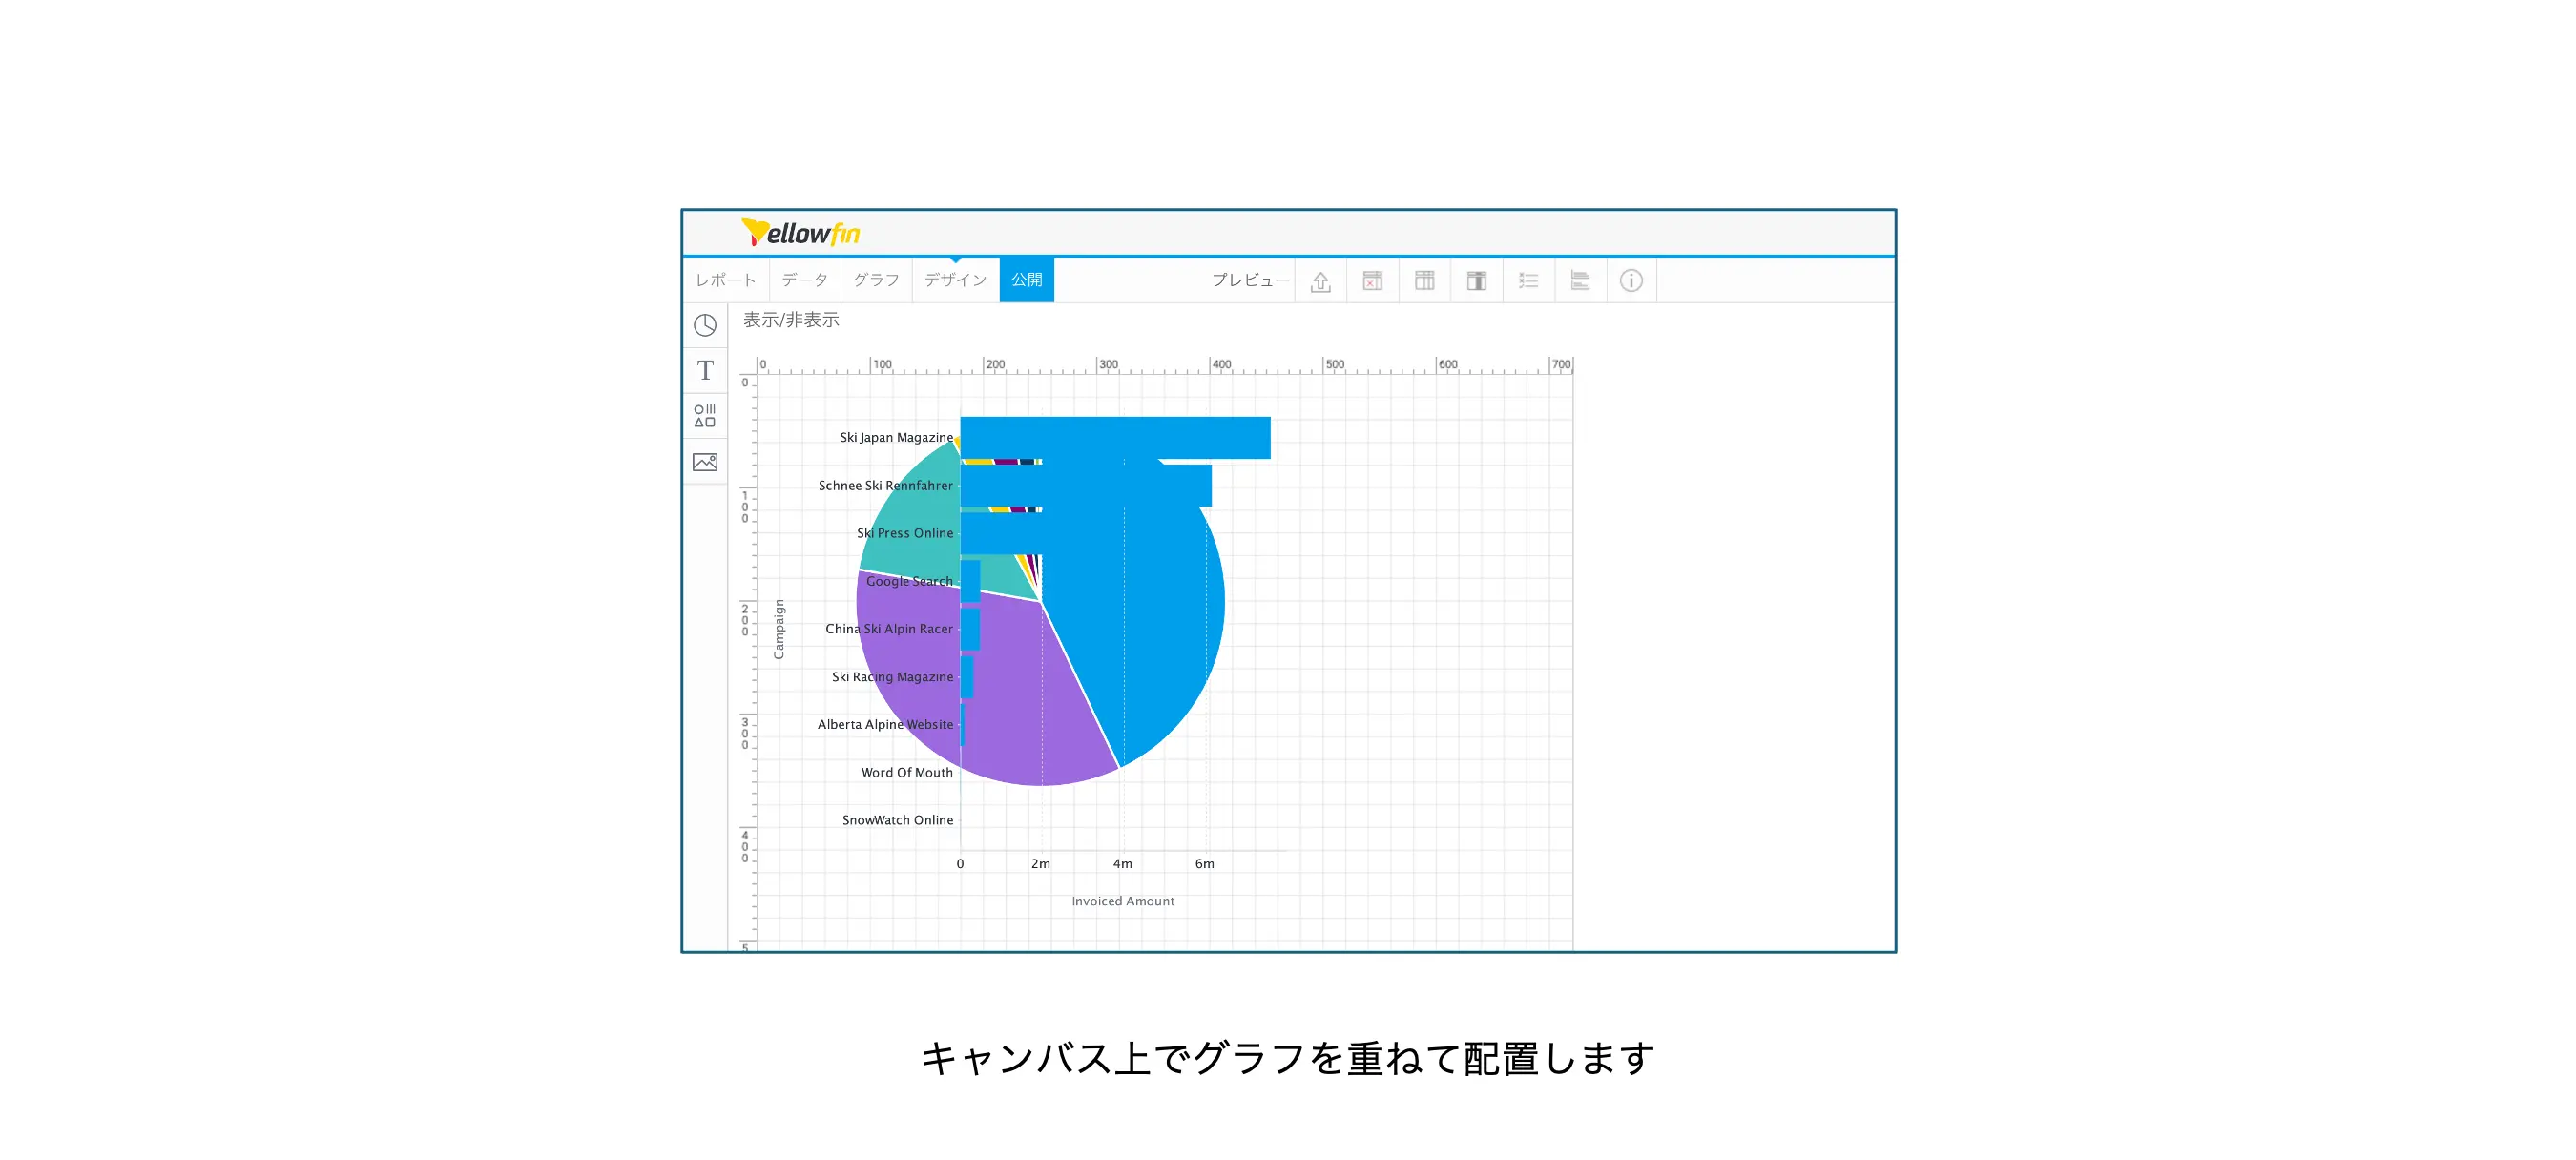Switch to the レポート tab
Screen dimensions: 2576x1160
coord(726,280)
